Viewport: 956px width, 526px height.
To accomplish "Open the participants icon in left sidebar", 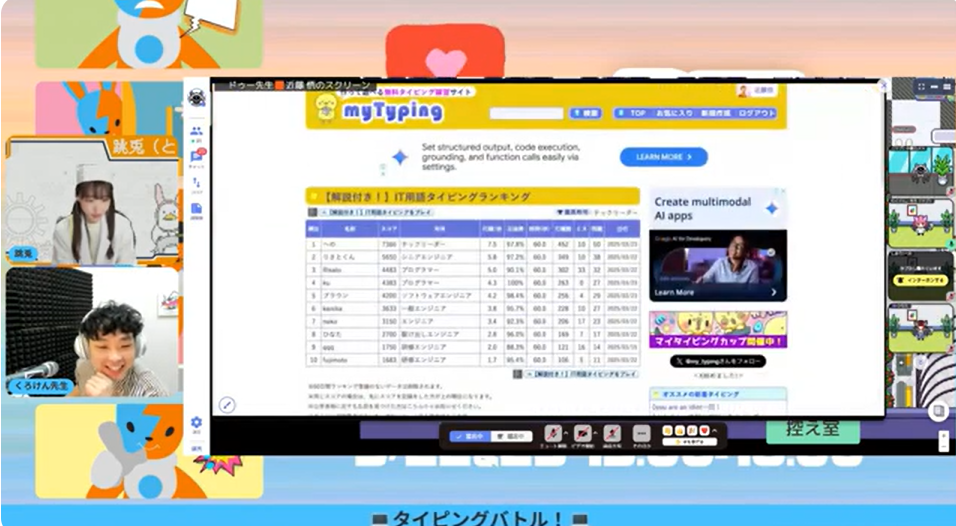I will (196, 131).
